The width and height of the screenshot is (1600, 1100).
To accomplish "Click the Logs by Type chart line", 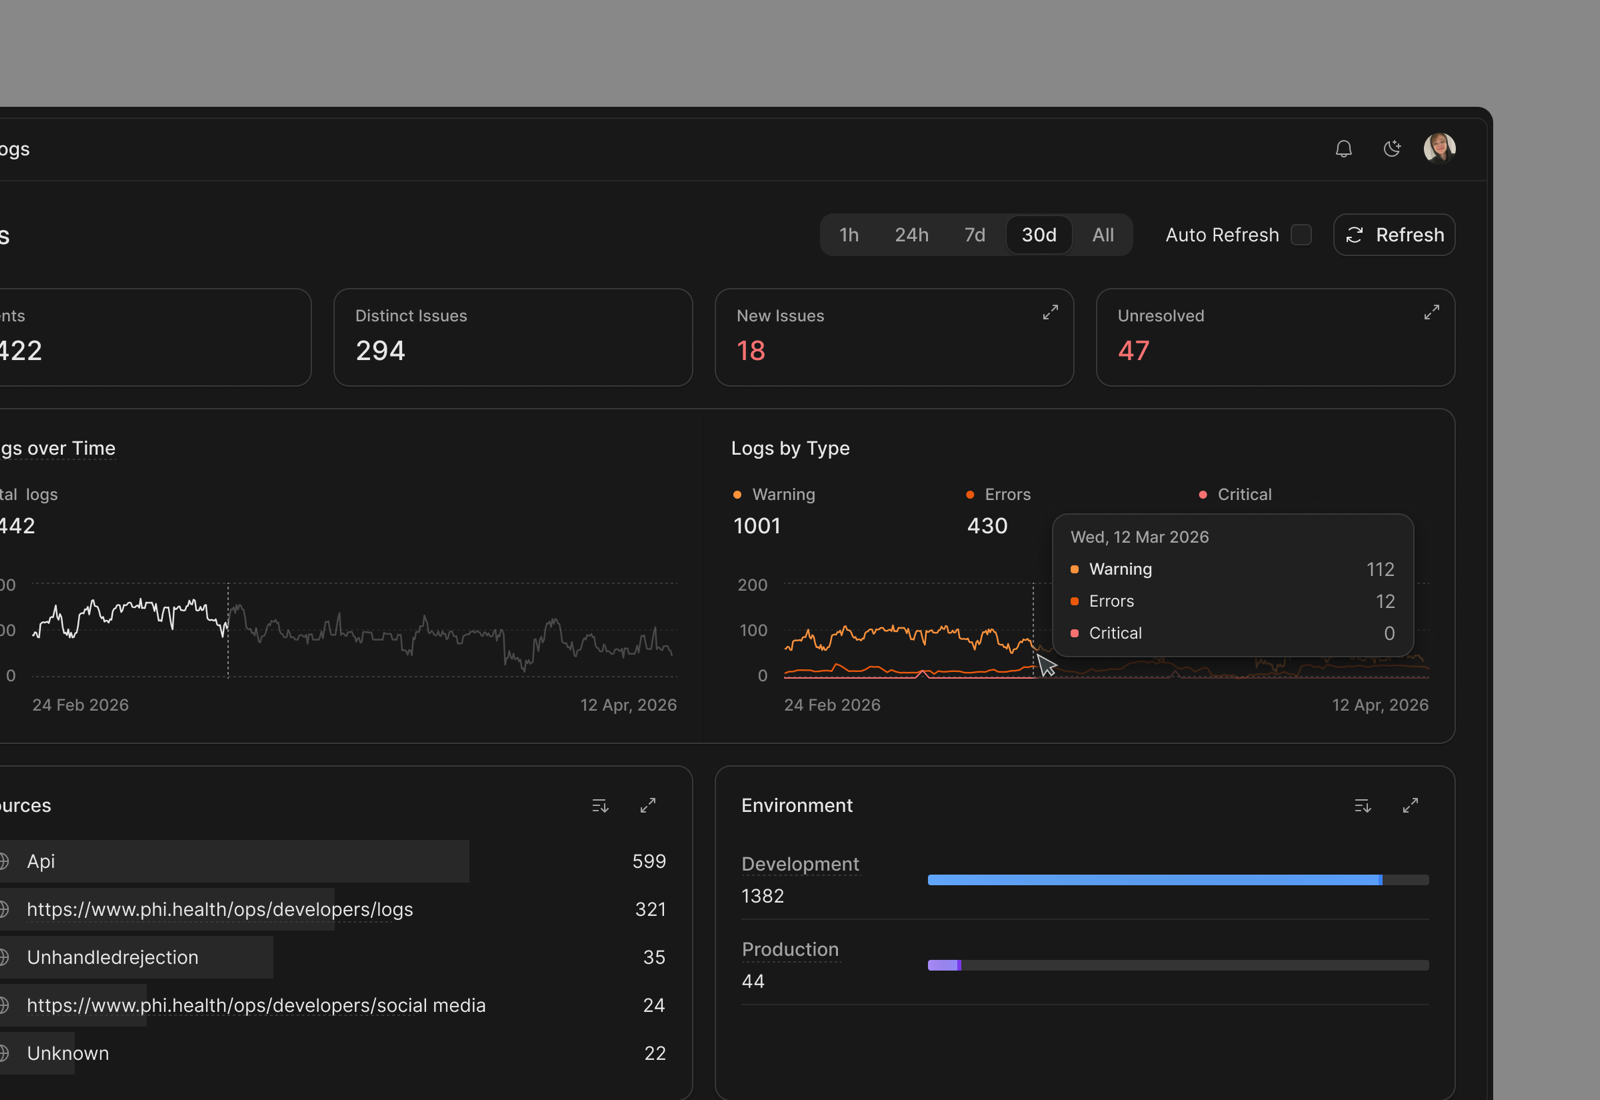I will tap(908, 635).
